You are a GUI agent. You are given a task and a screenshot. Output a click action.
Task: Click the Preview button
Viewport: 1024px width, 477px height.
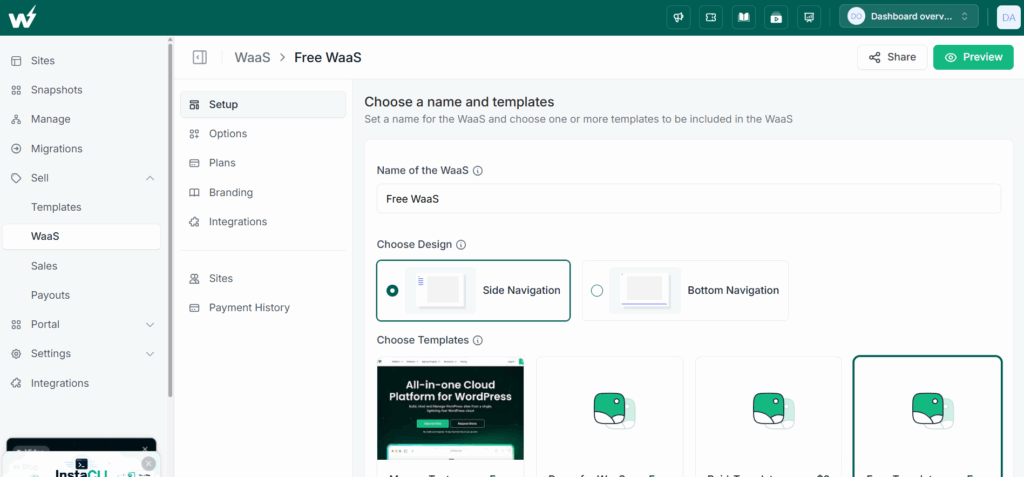pyautogui.click(x=973, y=57)
